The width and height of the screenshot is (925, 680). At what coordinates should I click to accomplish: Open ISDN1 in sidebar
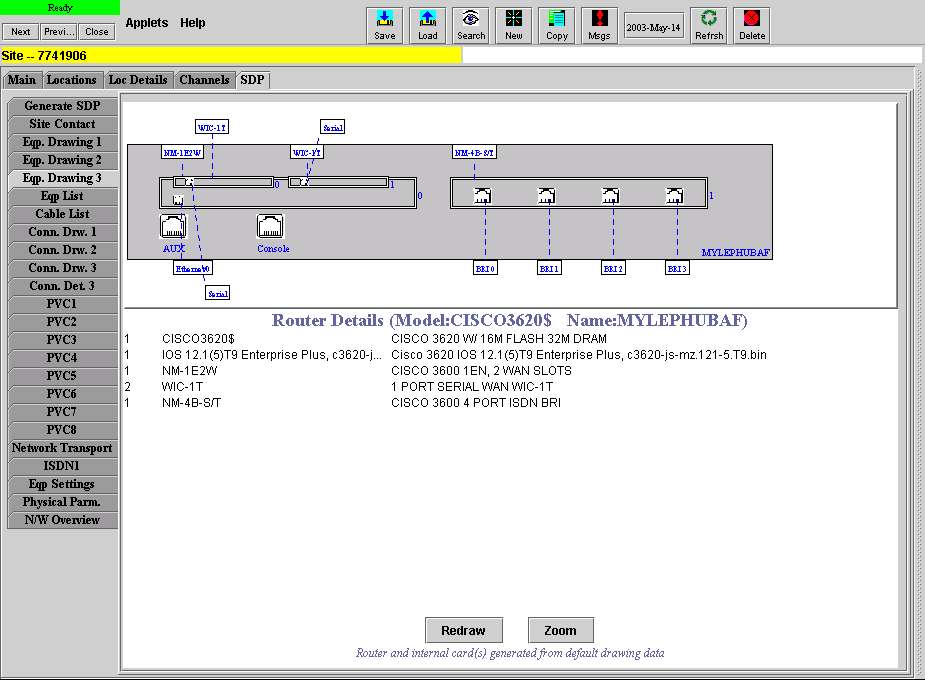[62, 466]
